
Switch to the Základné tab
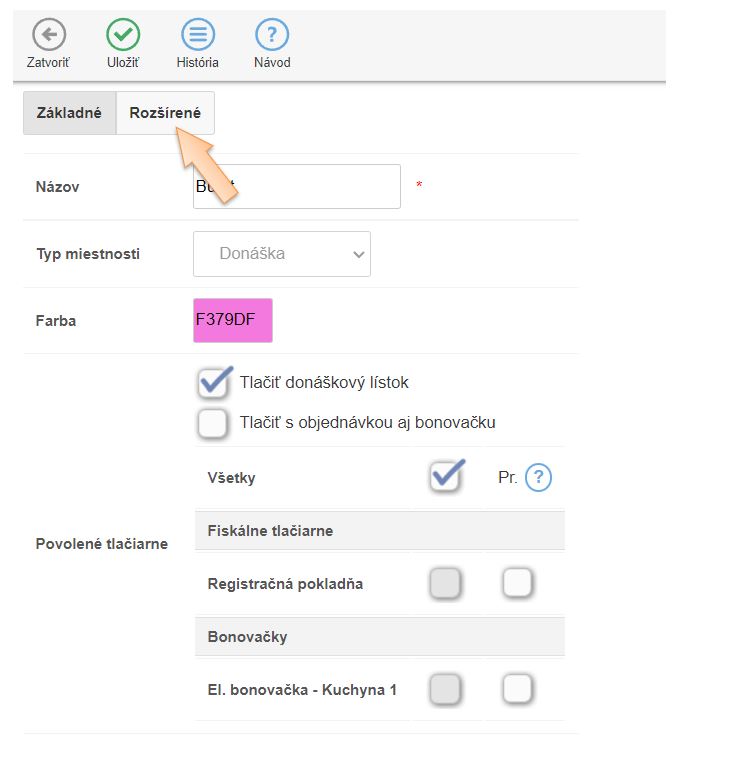coord(69,113)
